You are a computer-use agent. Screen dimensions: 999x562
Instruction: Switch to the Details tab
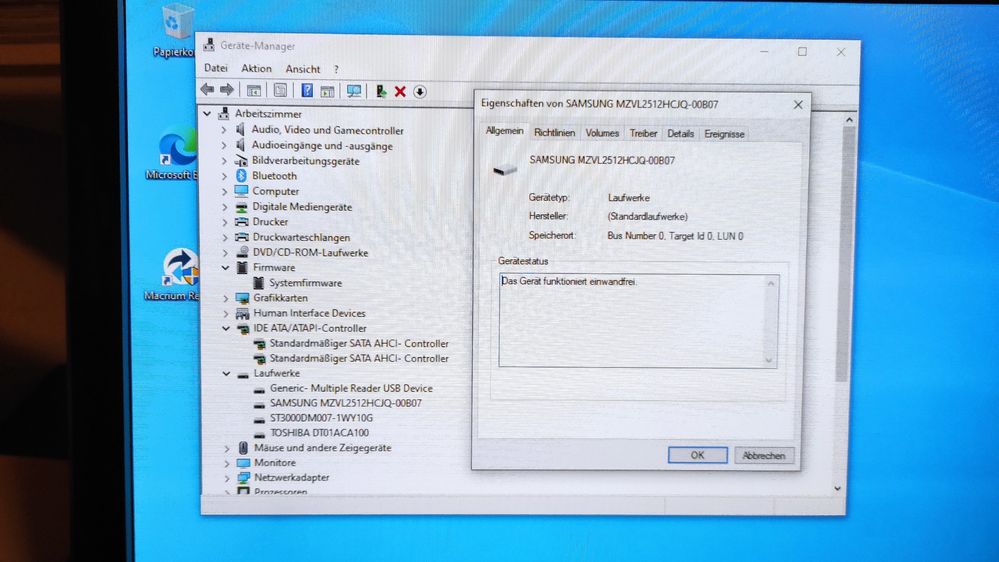coord(680,133)
